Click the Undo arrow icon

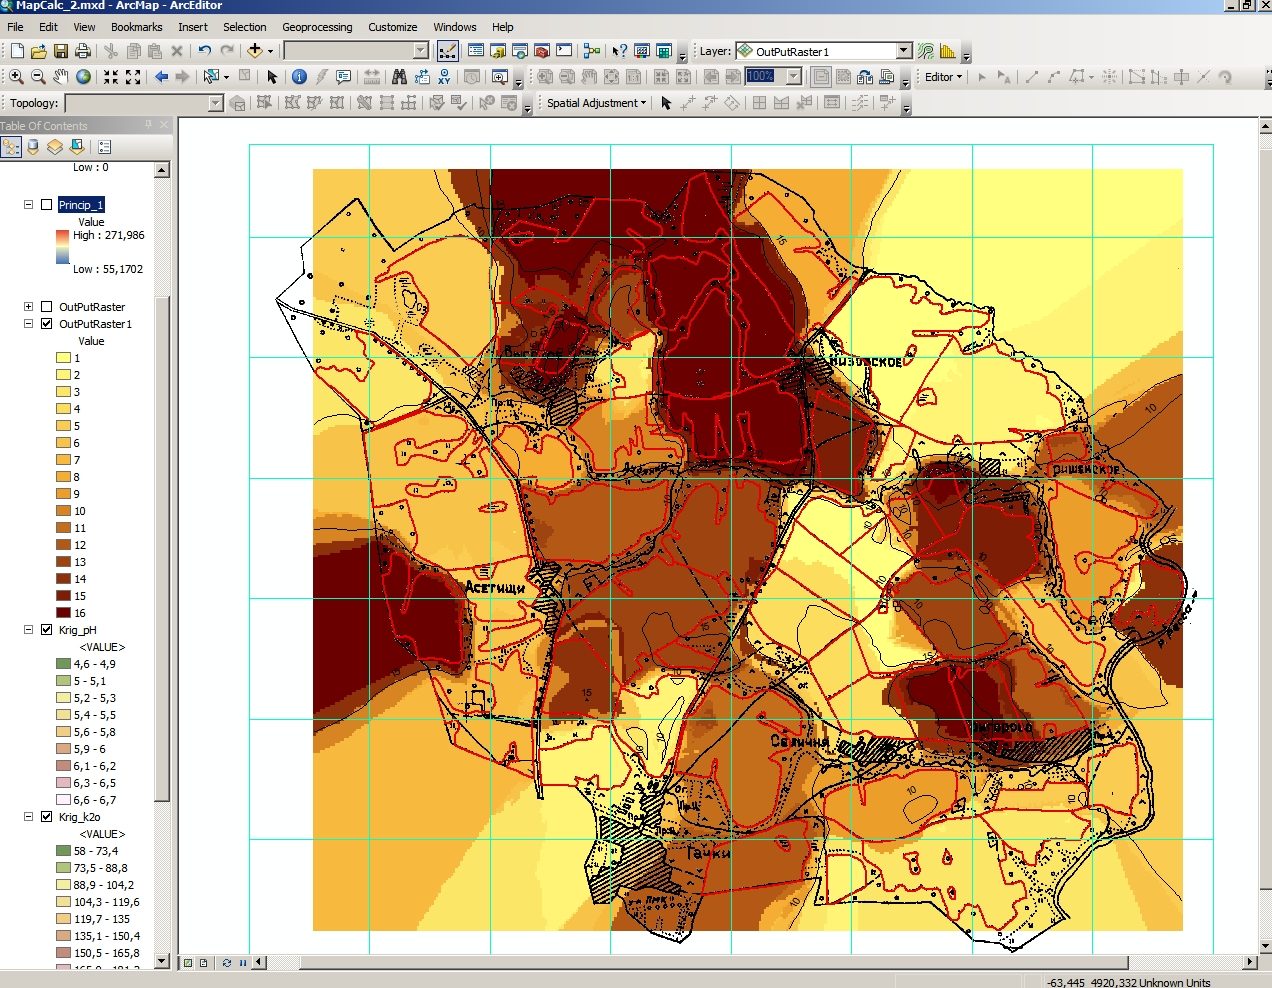pos(205,51)
